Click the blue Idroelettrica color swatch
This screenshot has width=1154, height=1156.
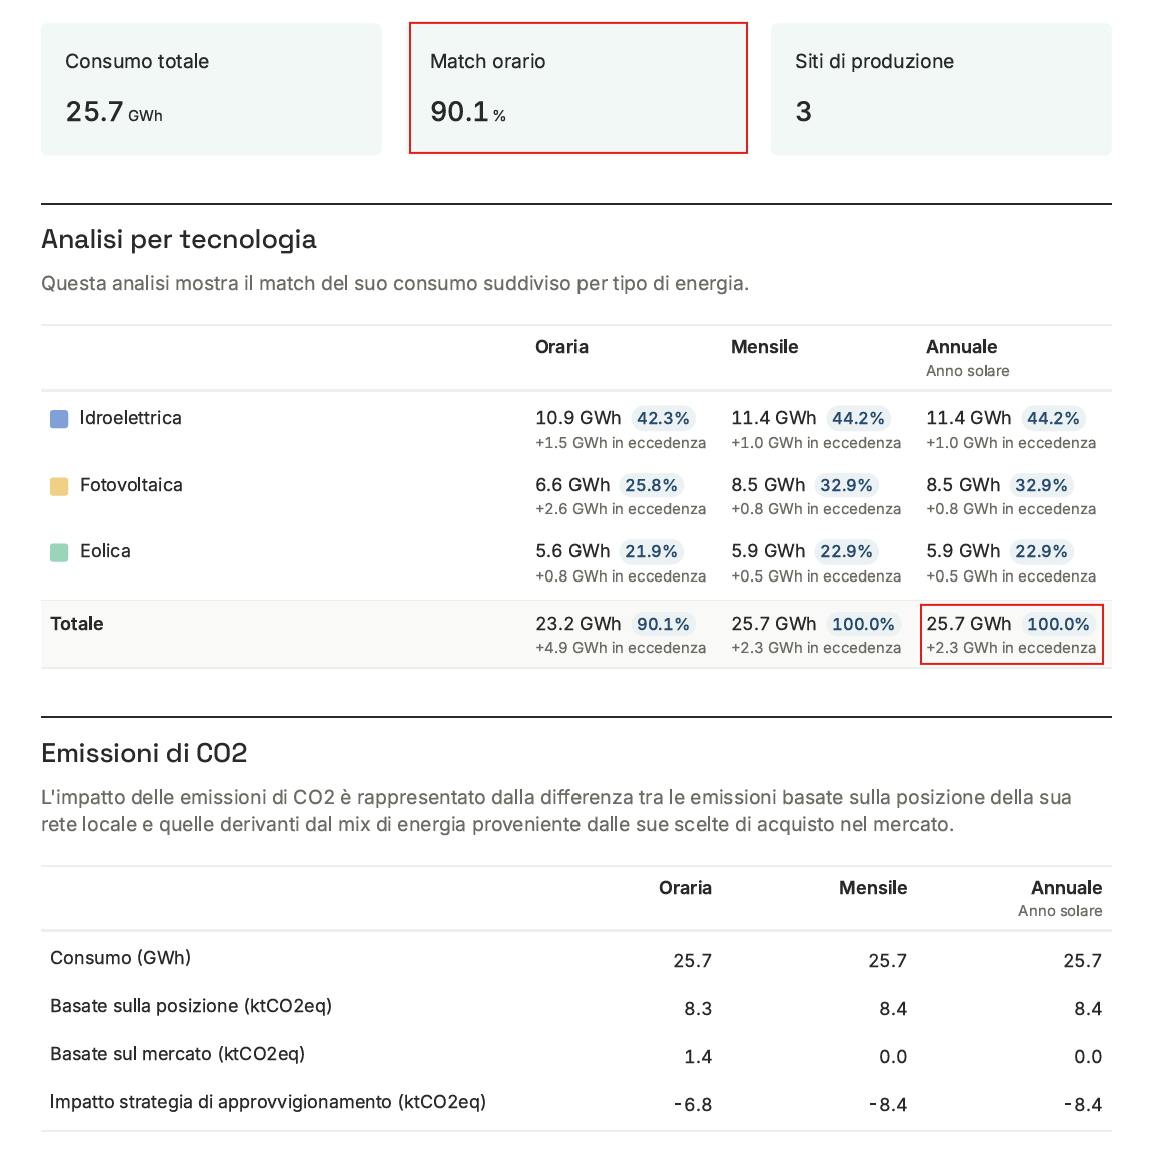(59, 419)
